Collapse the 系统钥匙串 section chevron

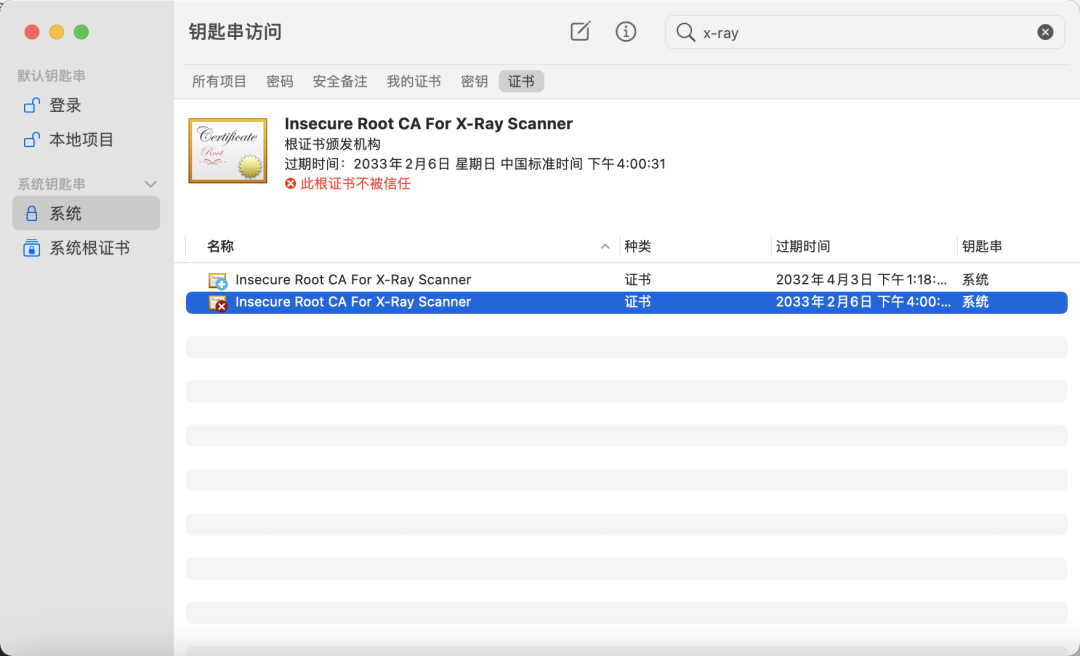click(x=150, y=184)
